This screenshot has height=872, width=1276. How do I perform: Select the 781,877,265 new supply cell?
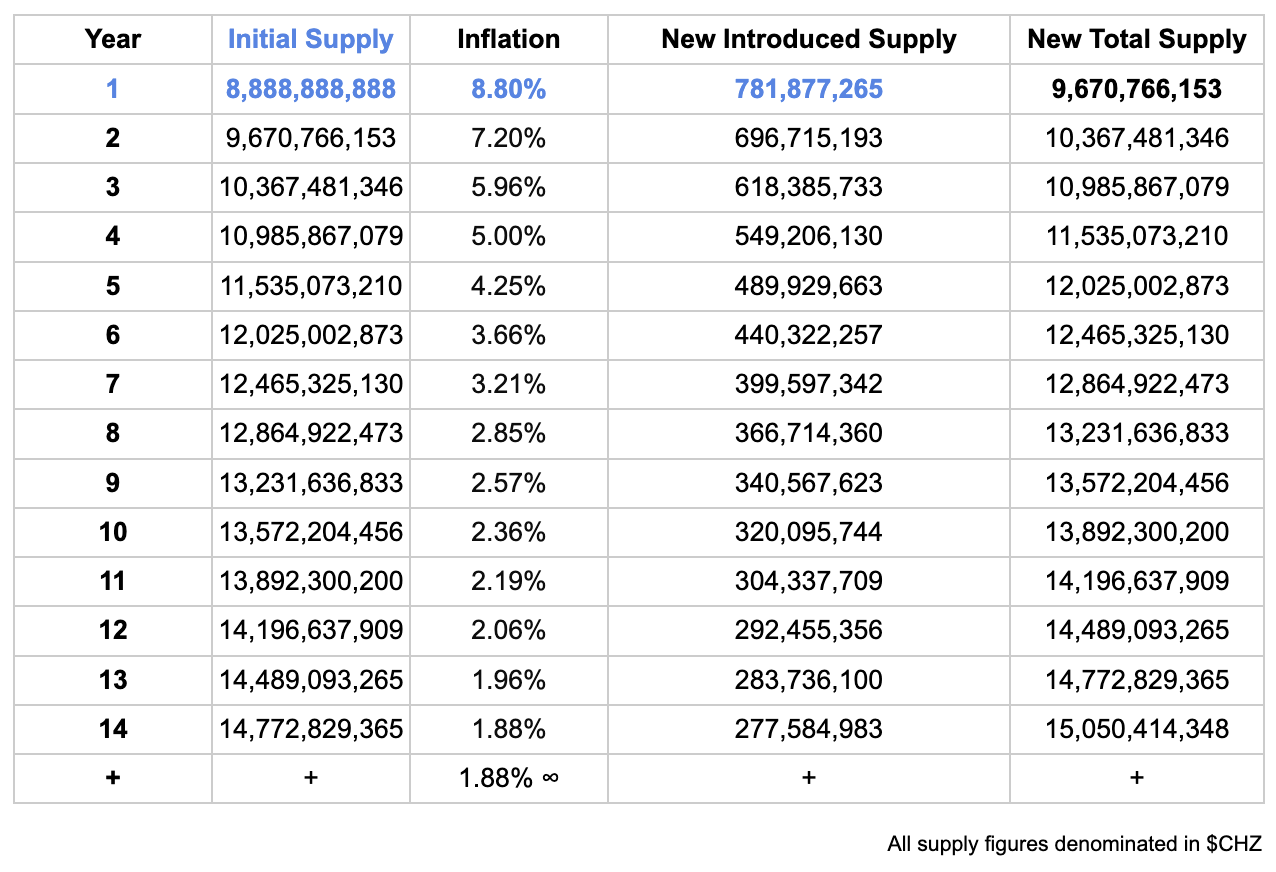tap(808, 89)
